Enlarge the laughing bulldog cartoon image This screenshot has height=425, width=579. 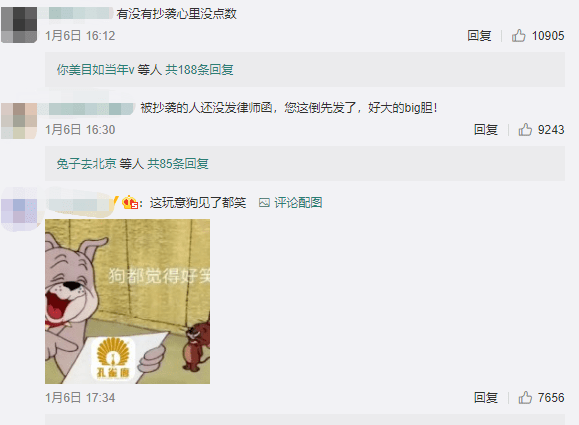[127, 301]
